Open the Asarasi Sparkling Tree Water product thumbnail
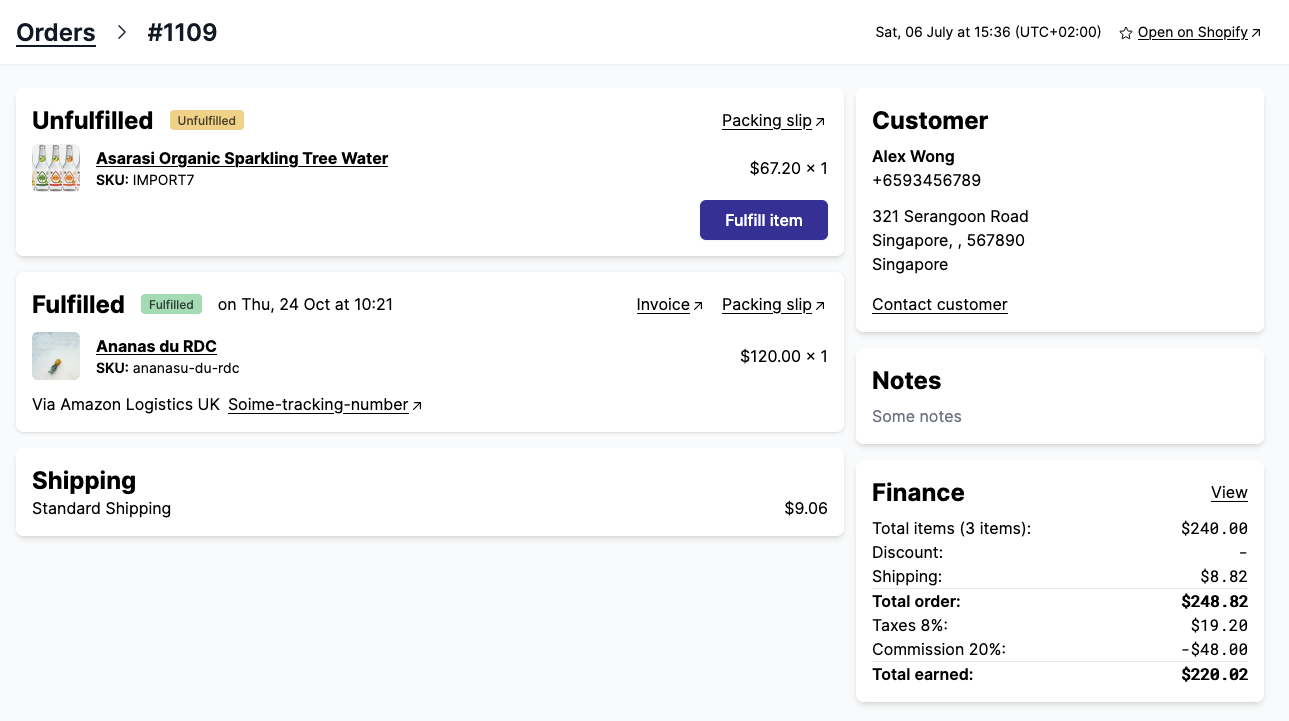Viewport: 1289px width, 721px height. pyautogui.click(x=56, y=168)
